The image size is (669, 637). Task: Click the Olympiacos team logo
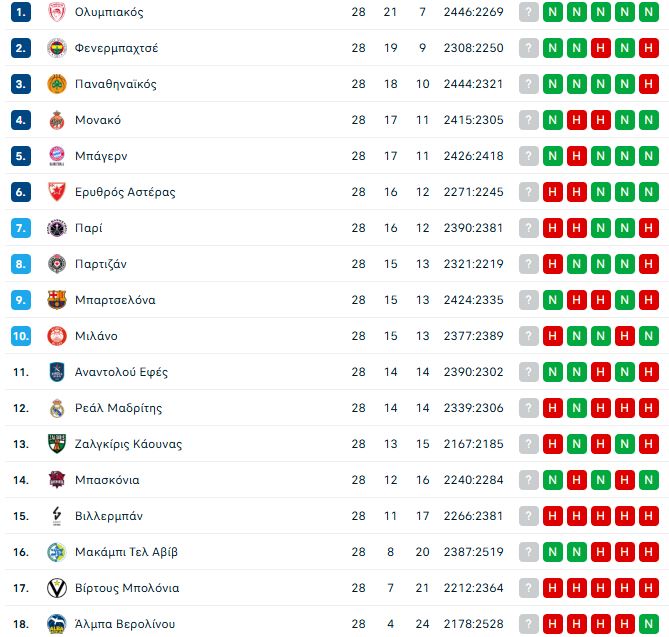click(x=56, y=12)
